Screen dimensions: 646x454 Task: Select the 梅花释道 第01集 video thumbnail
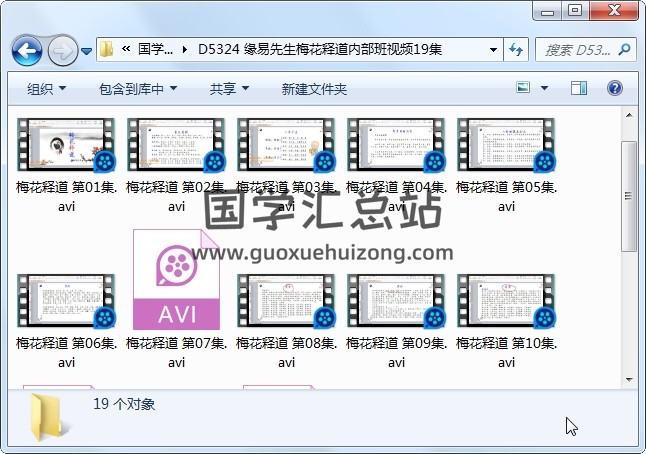coord(66,145)
